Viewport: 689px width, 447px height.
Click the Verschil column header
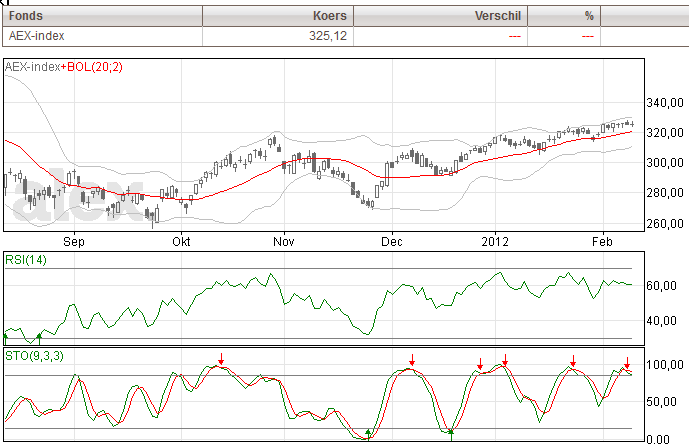pos(440,16)
